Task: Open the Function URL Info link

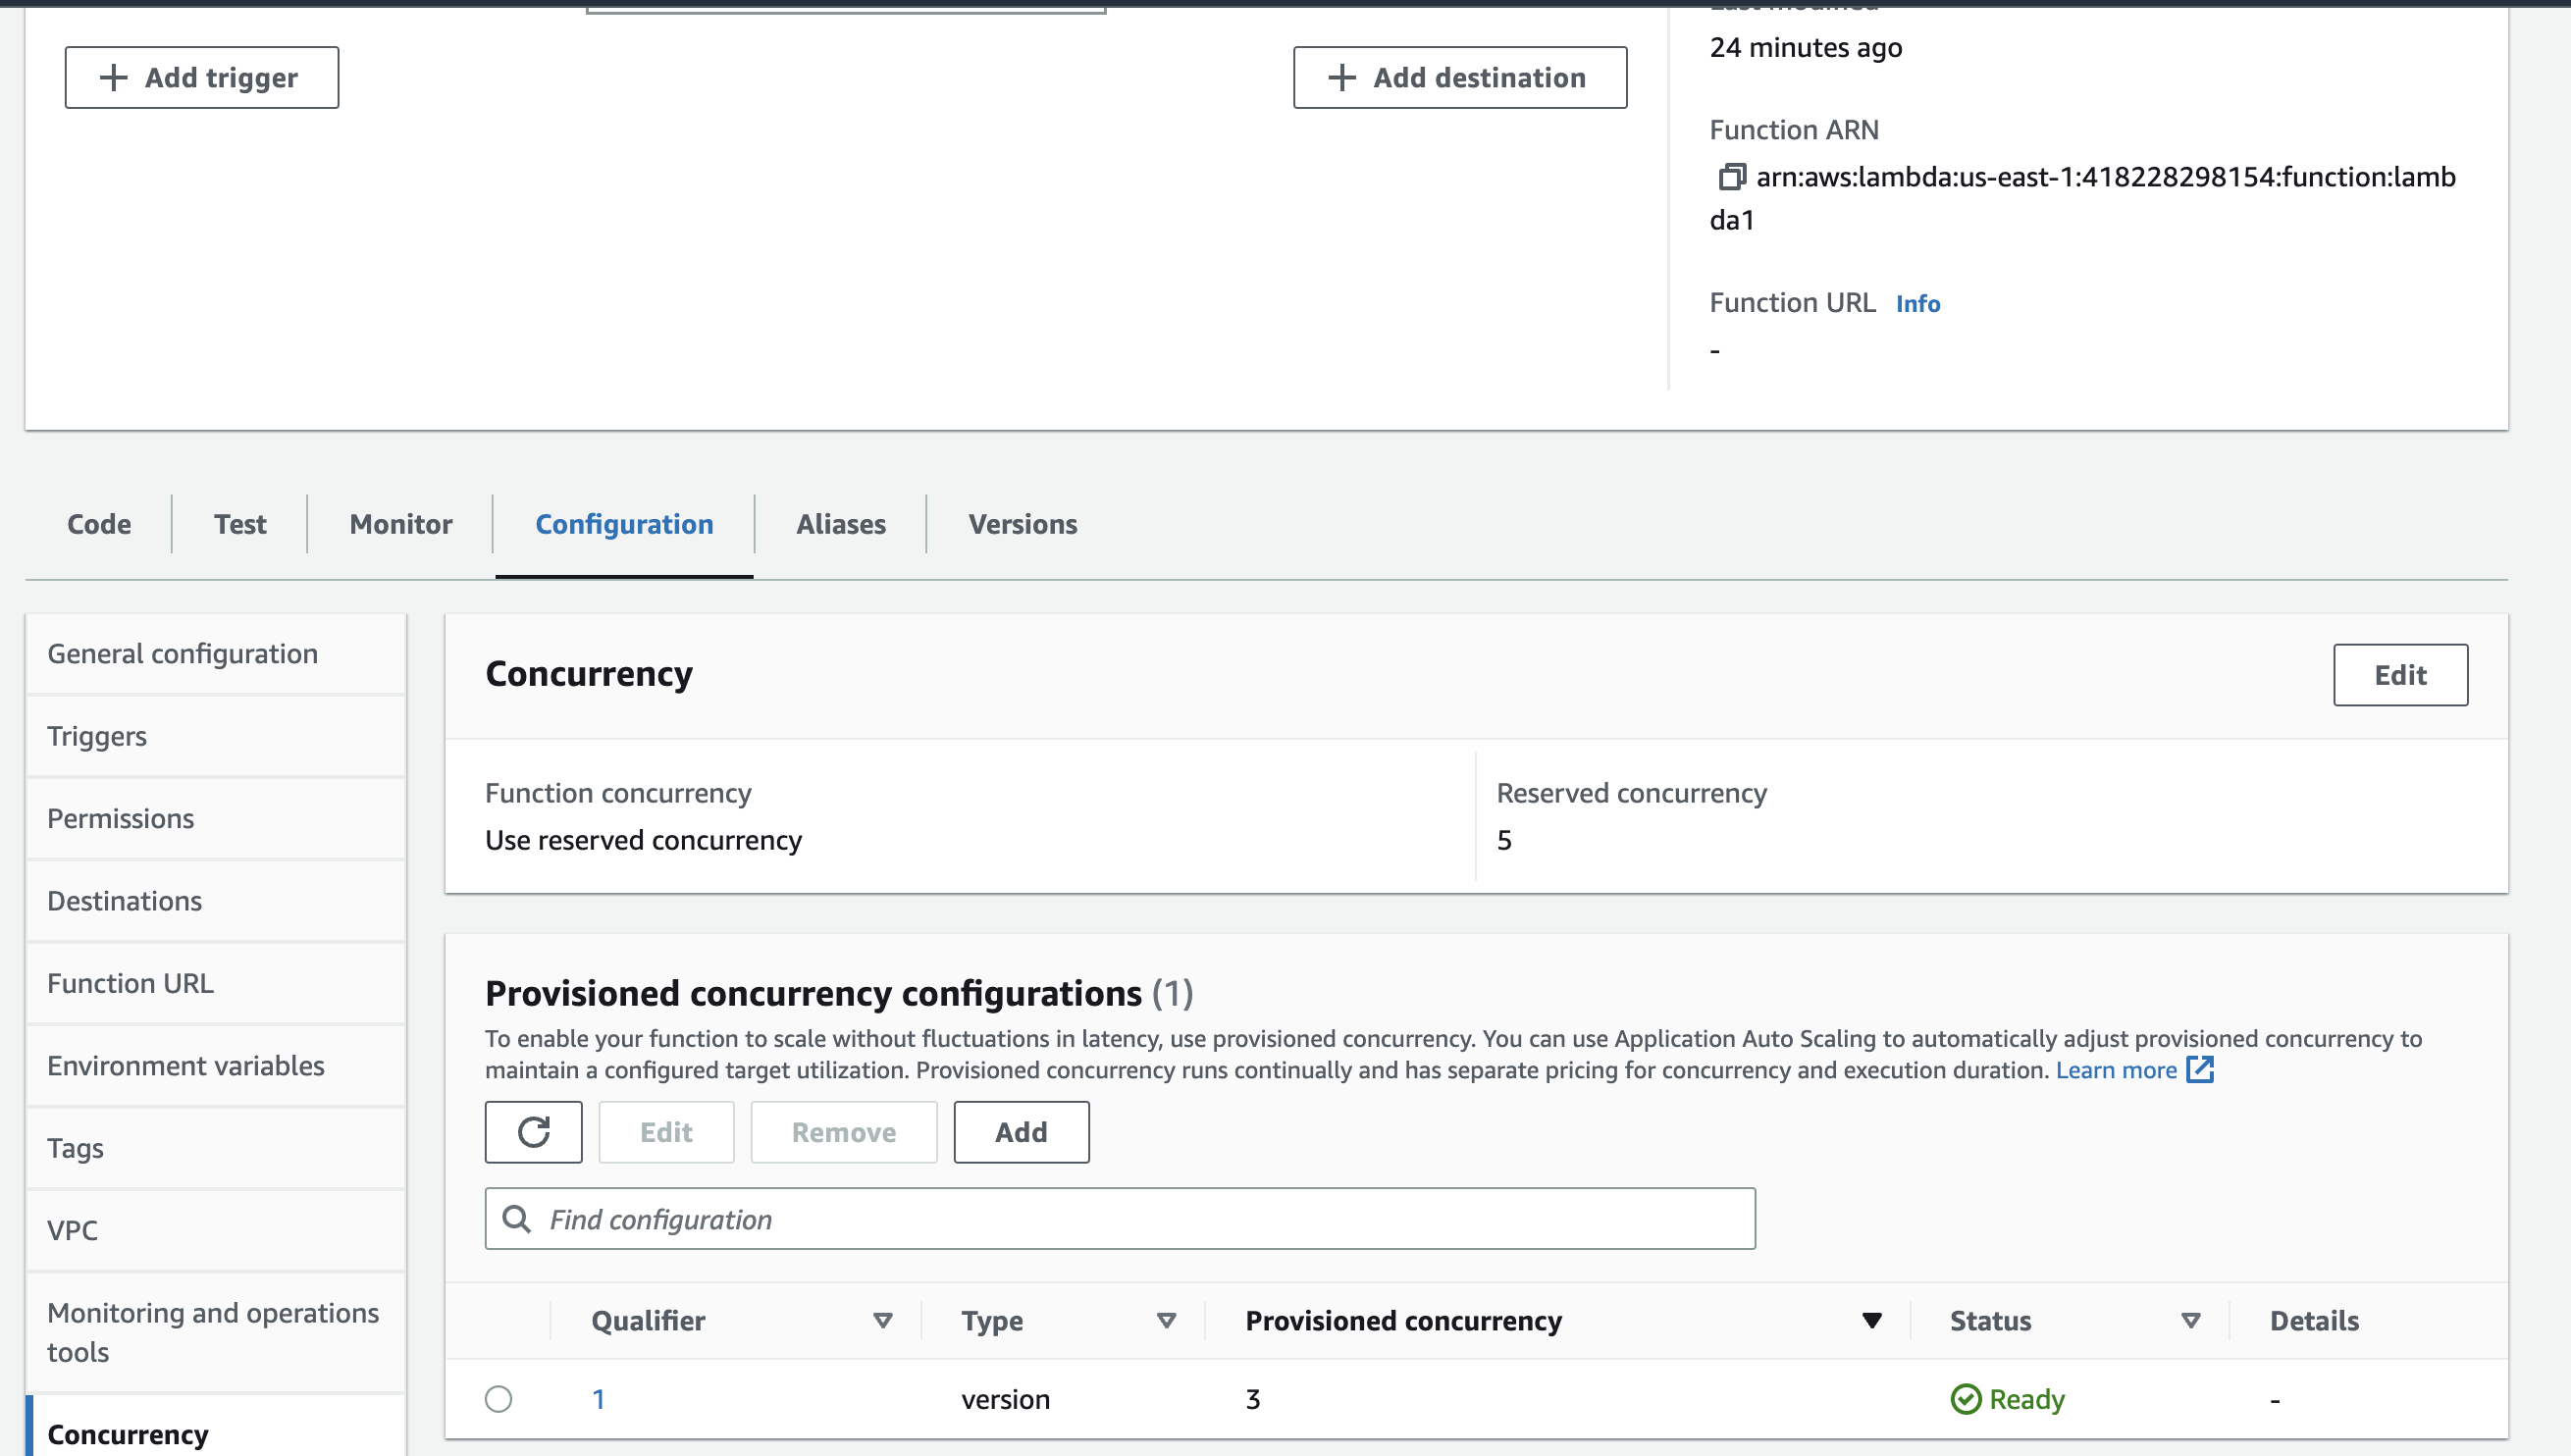Action: [1917, 303]
